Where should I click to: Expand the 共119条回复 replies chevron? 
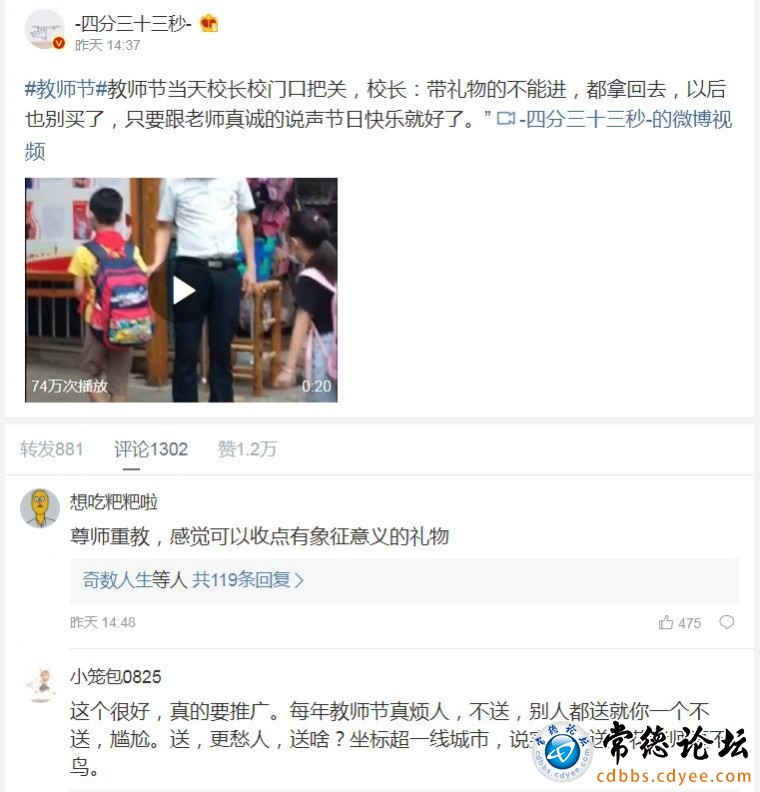pos(299,580)
